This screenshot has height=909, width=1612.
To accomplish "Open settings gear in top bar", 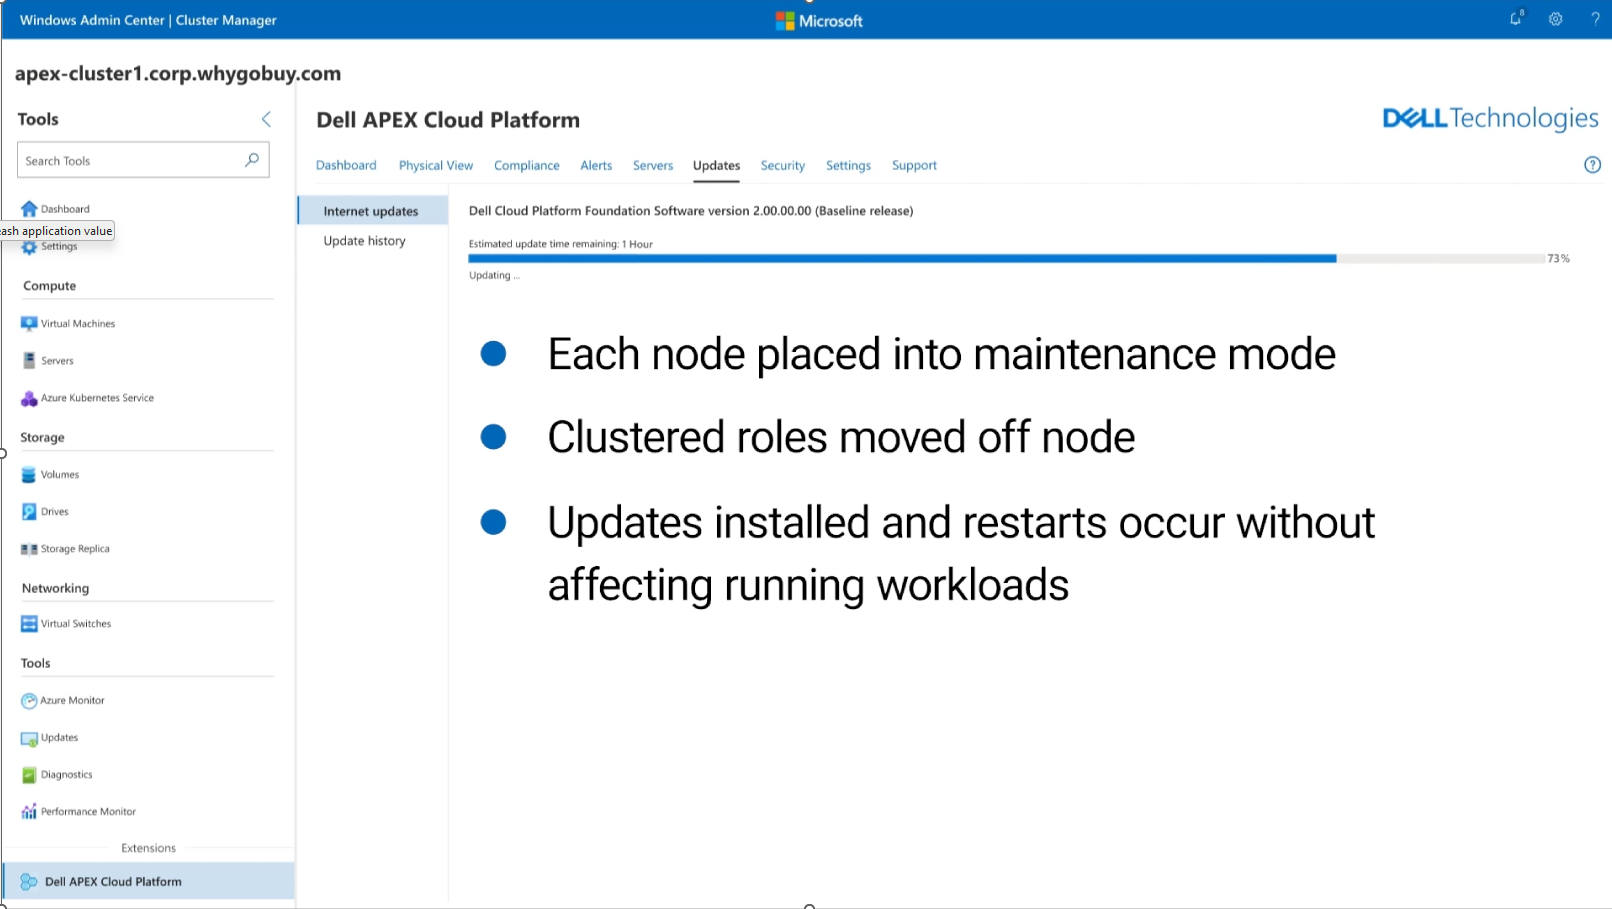I will point(1556,19).
